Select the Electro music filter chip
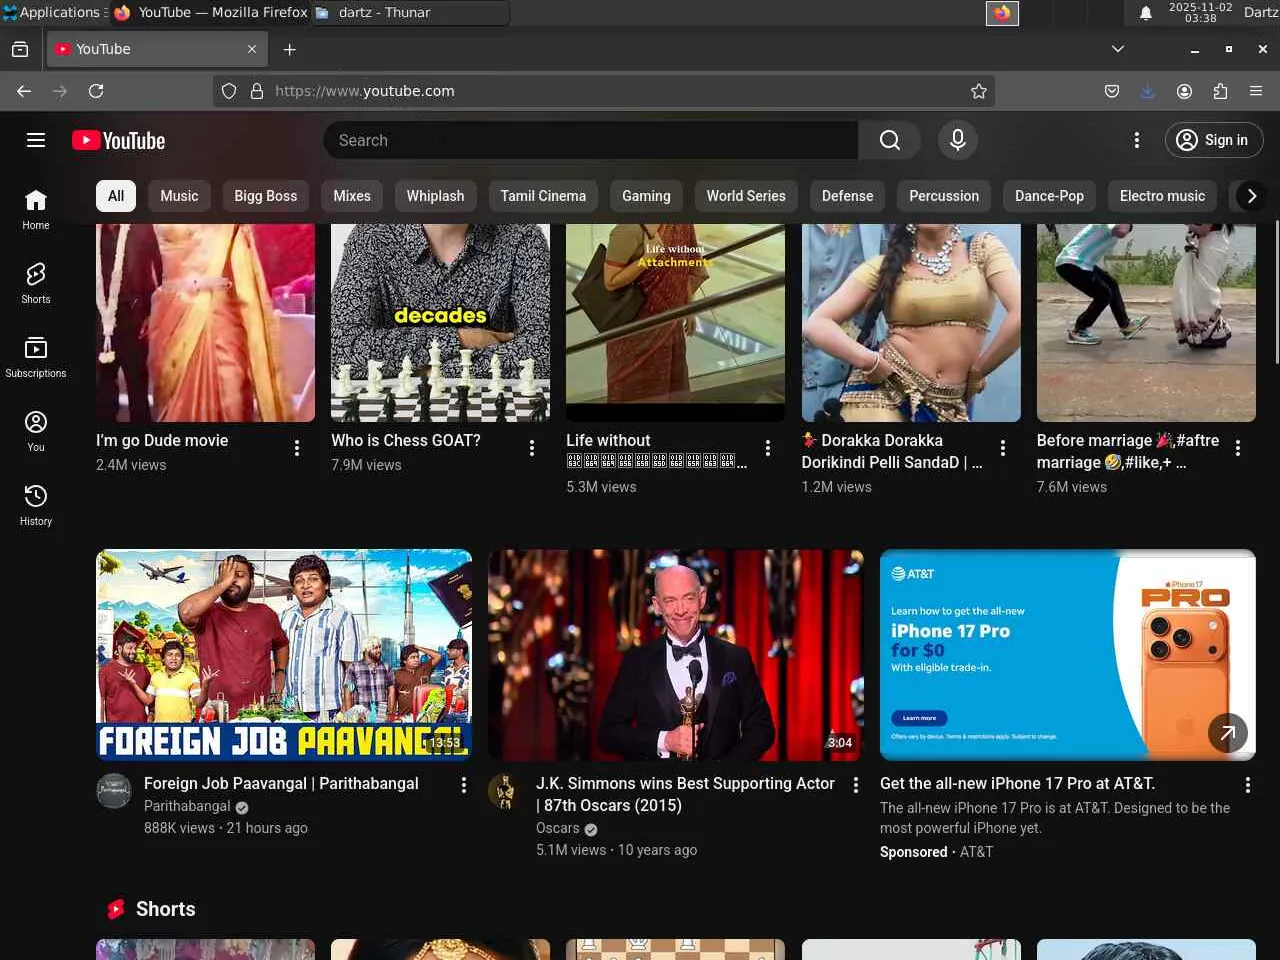This screenshot has height=960, width=1280. tap(1162, 196)
